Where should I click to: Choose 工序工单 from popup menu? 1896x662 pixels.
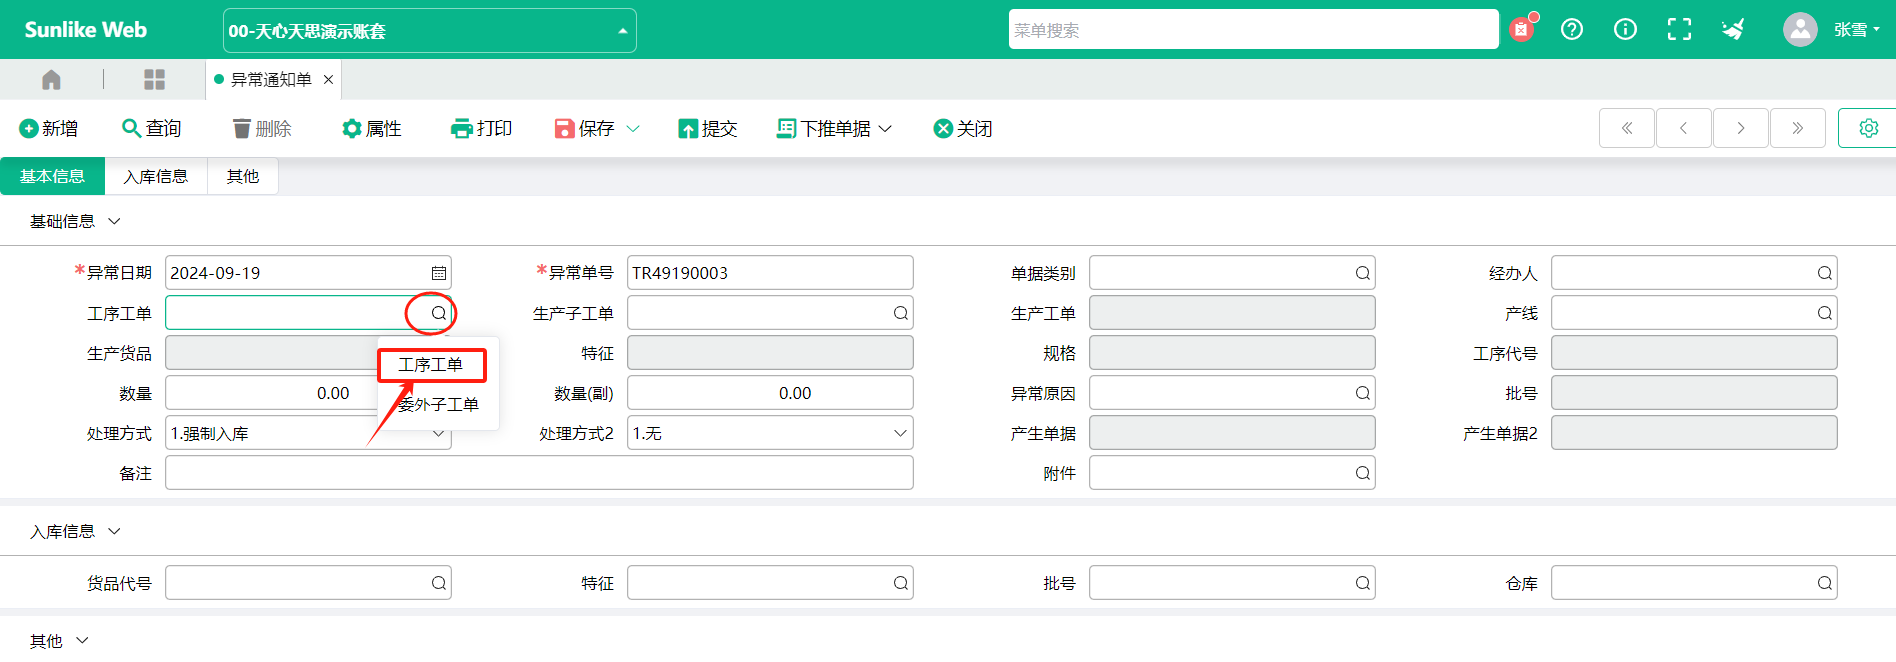[x=431, y=365]
